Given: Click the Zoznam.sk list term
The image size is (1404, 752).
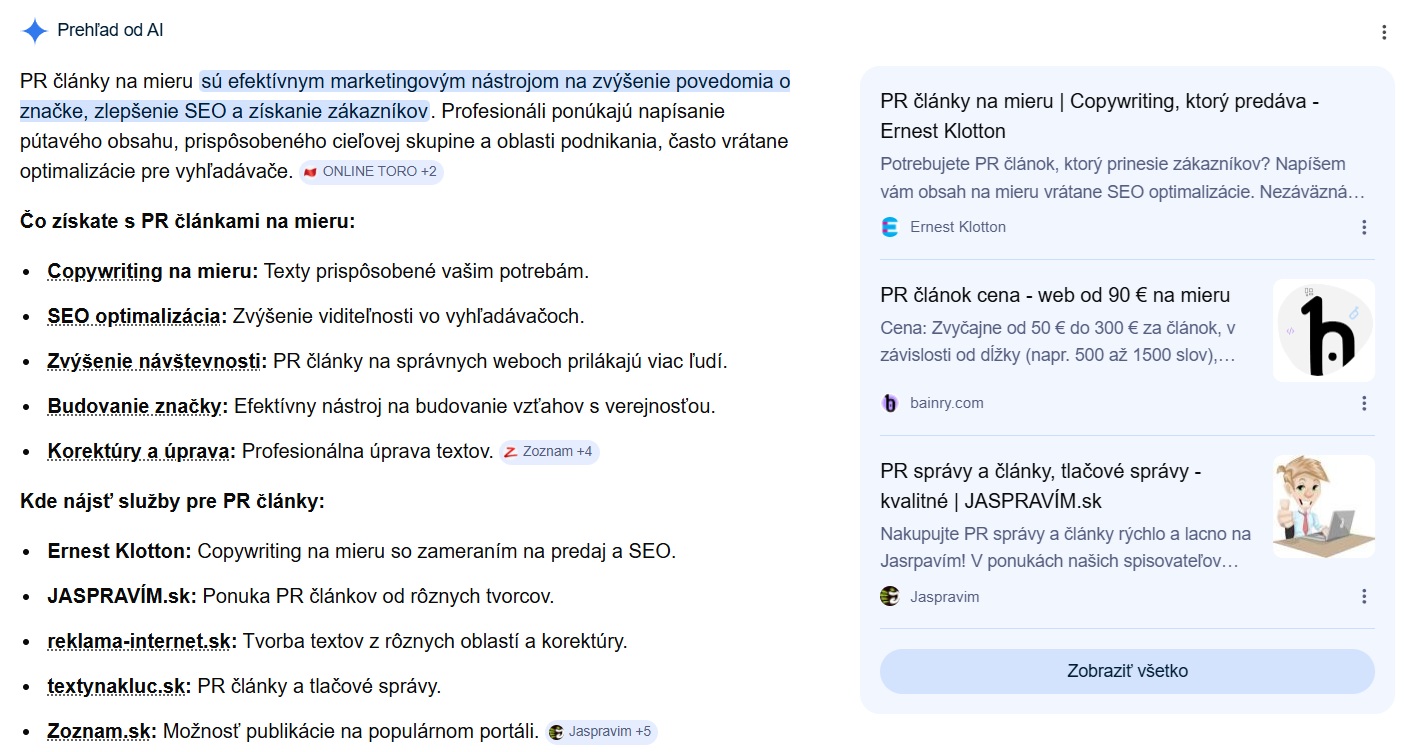Looking at the screenshot, I should click(x=102, y=731).
